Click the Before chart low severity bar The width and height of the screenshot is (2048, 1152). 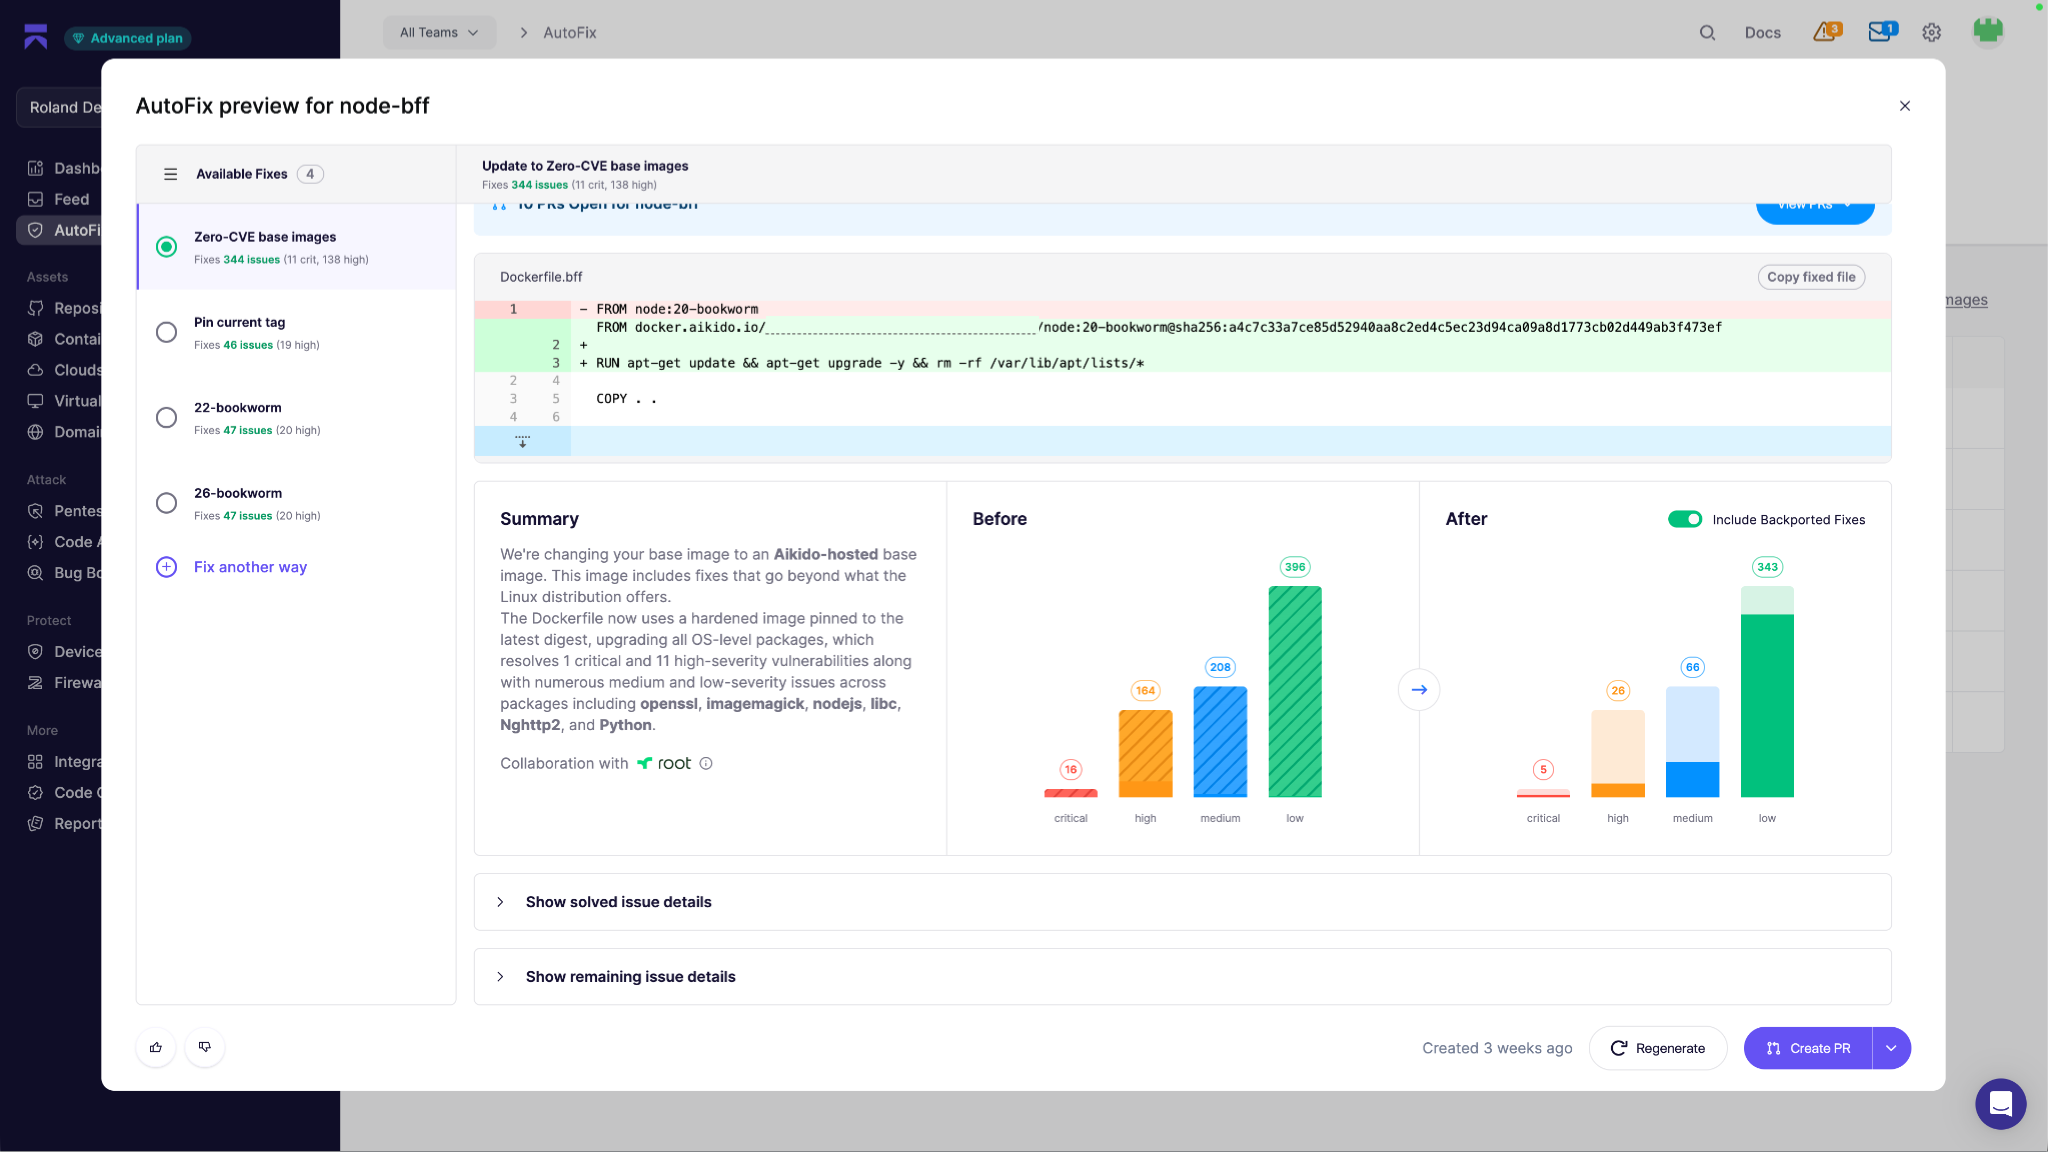pos(1295,692)
